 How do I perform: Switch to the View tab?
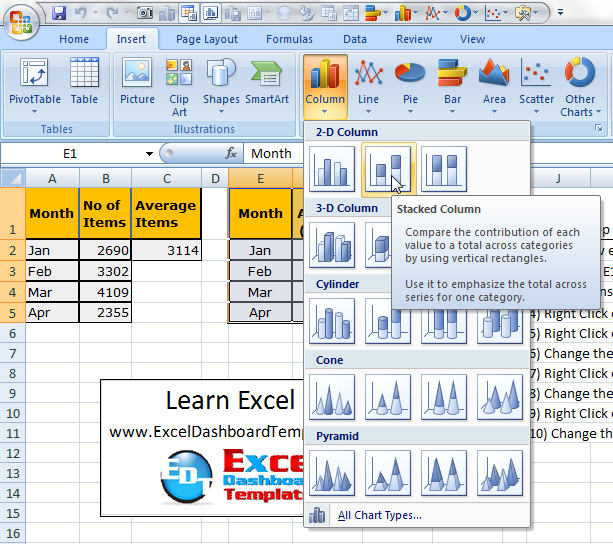[472, 39]
